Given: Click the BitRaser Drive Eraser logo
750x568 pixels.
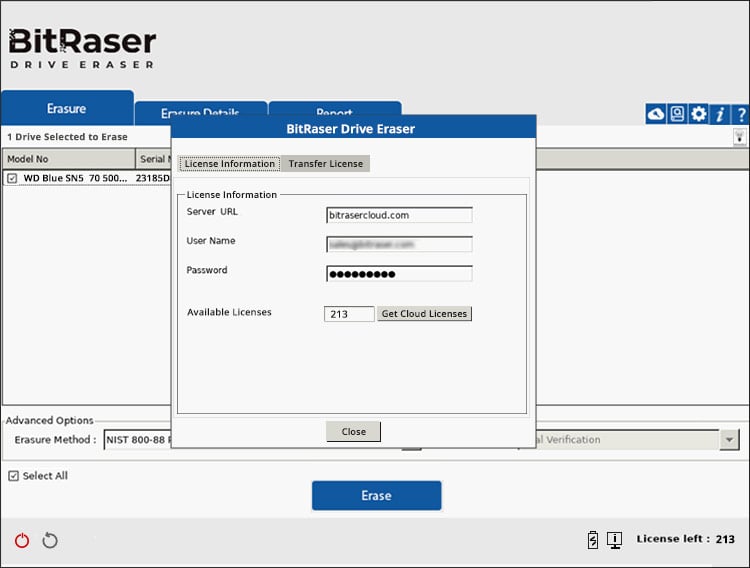Looking at the screenshot, I should coord(82,48).
